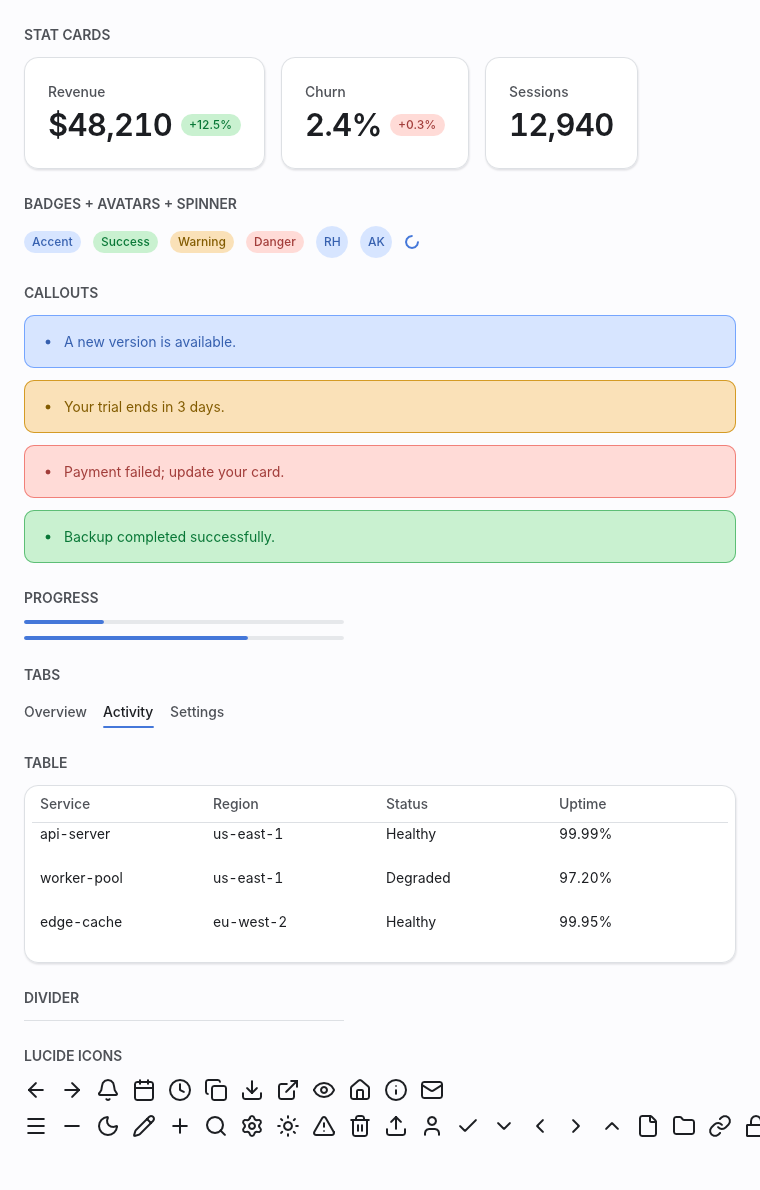The height and width of the screenshot is (1190, 760).
Task: Toggle light mode sun icon
Action: coord(288,1126)
